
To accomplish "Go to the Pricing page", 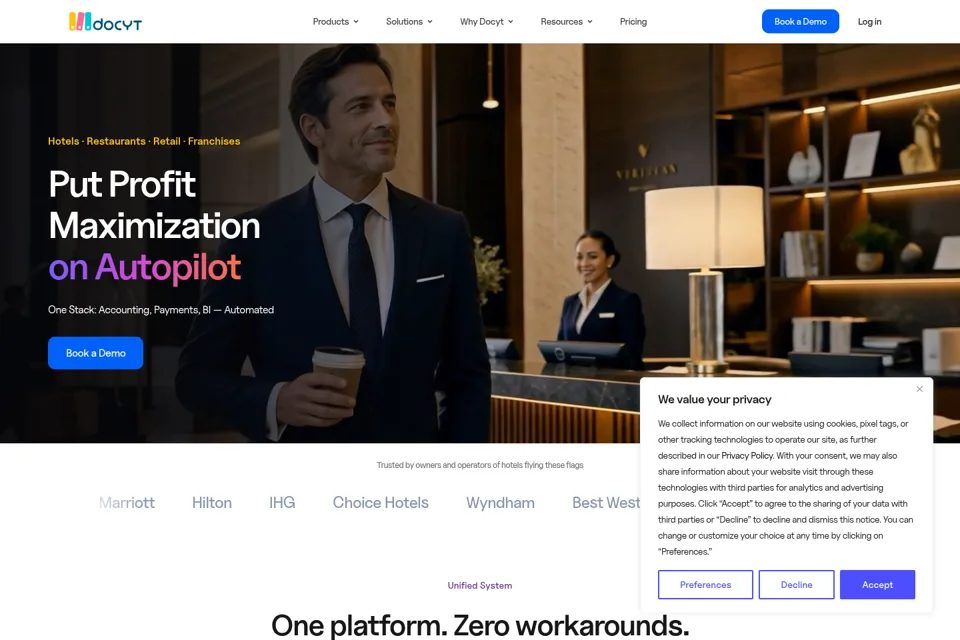I will coord(633,21).
